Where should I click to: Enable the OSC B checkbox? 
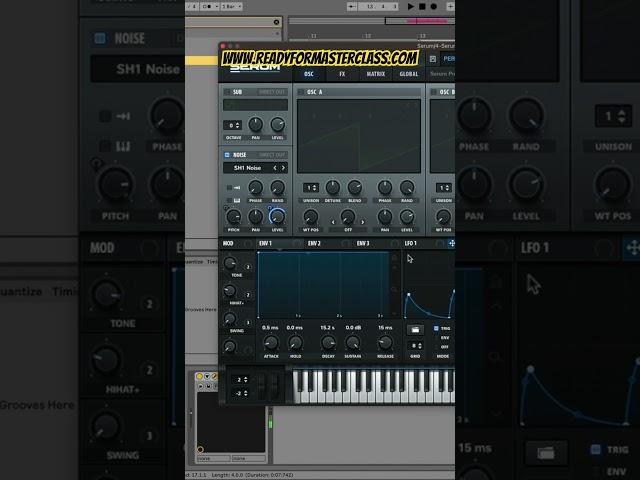click(x=433, y=92)
